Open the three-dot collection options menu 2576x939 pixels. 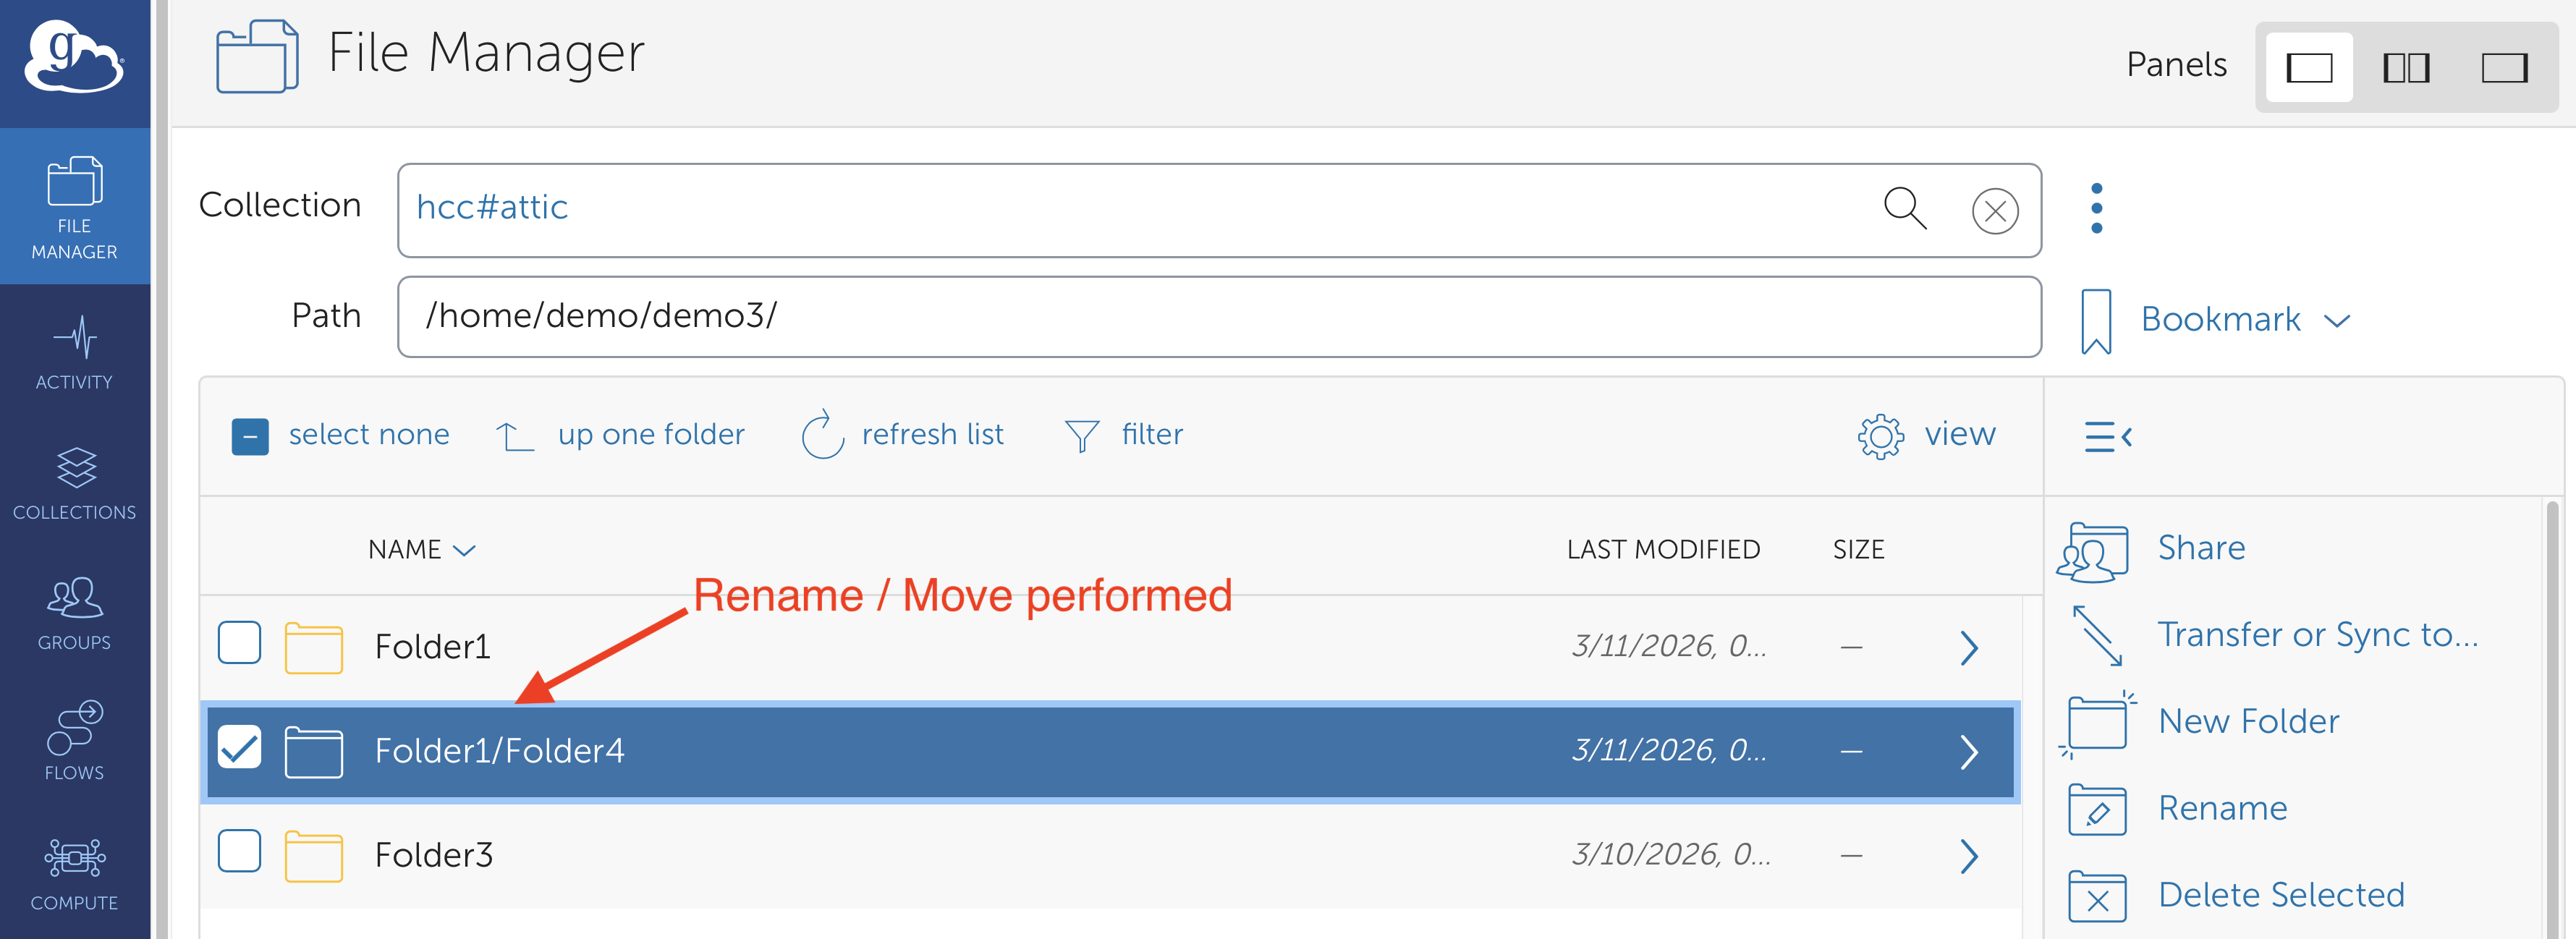[2096, 209]
